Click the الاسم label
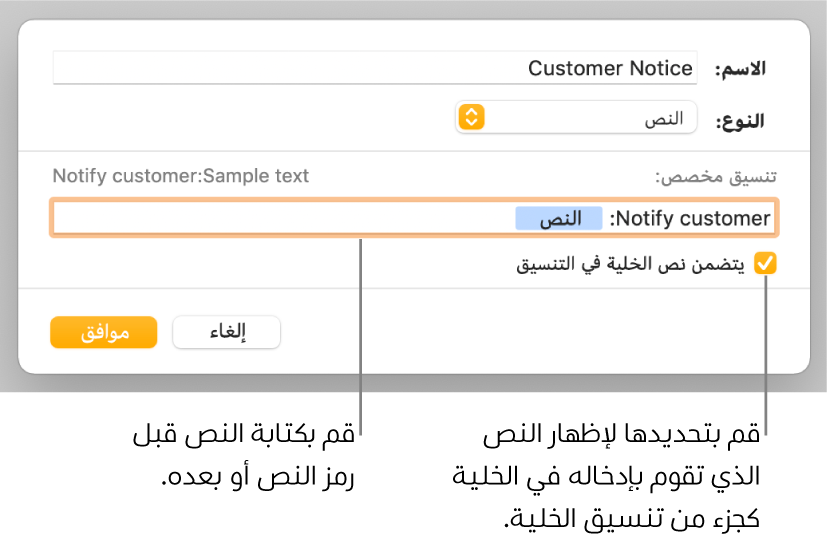The image size is (827, 540). coord(738,69)
